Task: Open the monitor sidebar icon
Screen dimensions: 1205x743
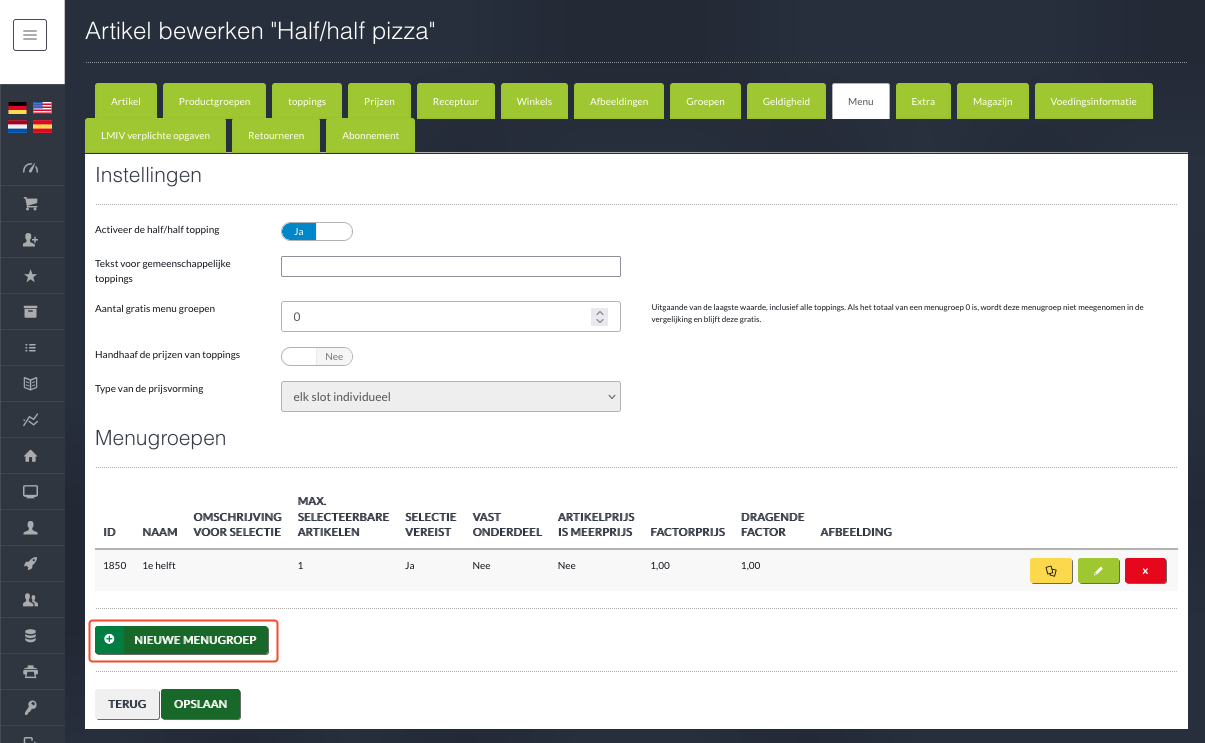Action: click(30, 491)
